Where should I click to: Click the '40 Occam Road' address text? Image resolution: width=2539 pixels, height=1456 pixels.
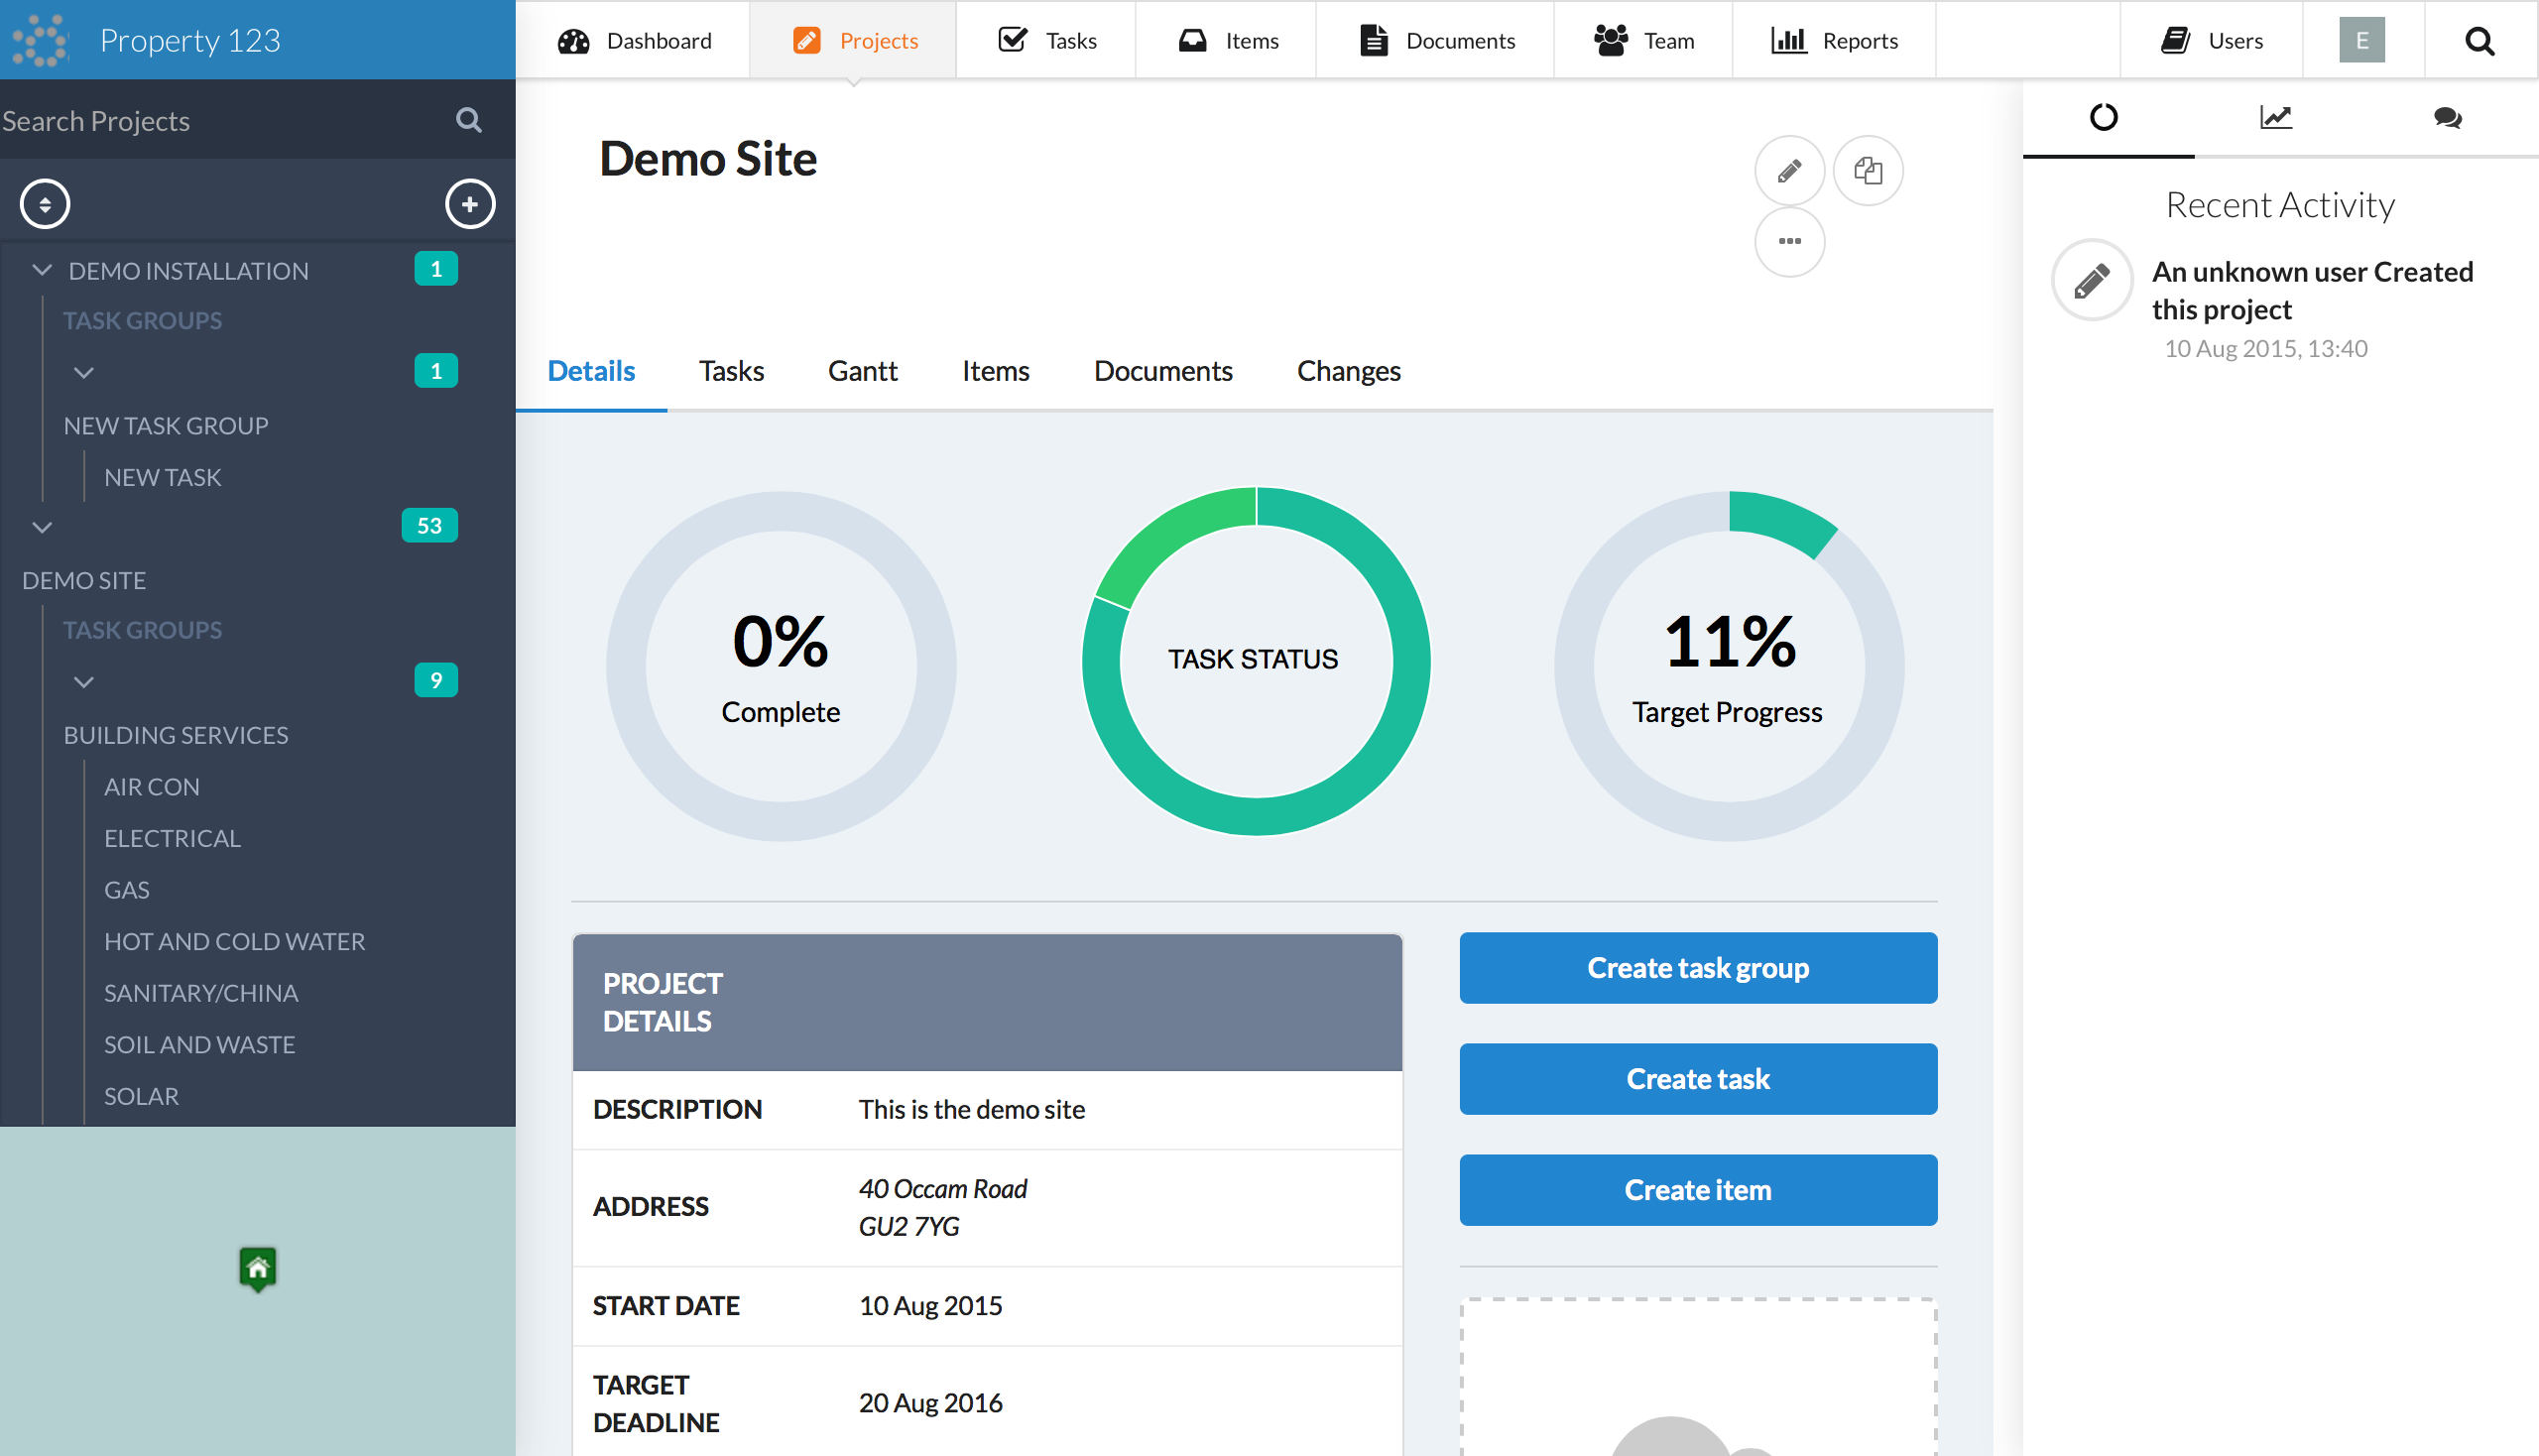tap(943, 1189)
